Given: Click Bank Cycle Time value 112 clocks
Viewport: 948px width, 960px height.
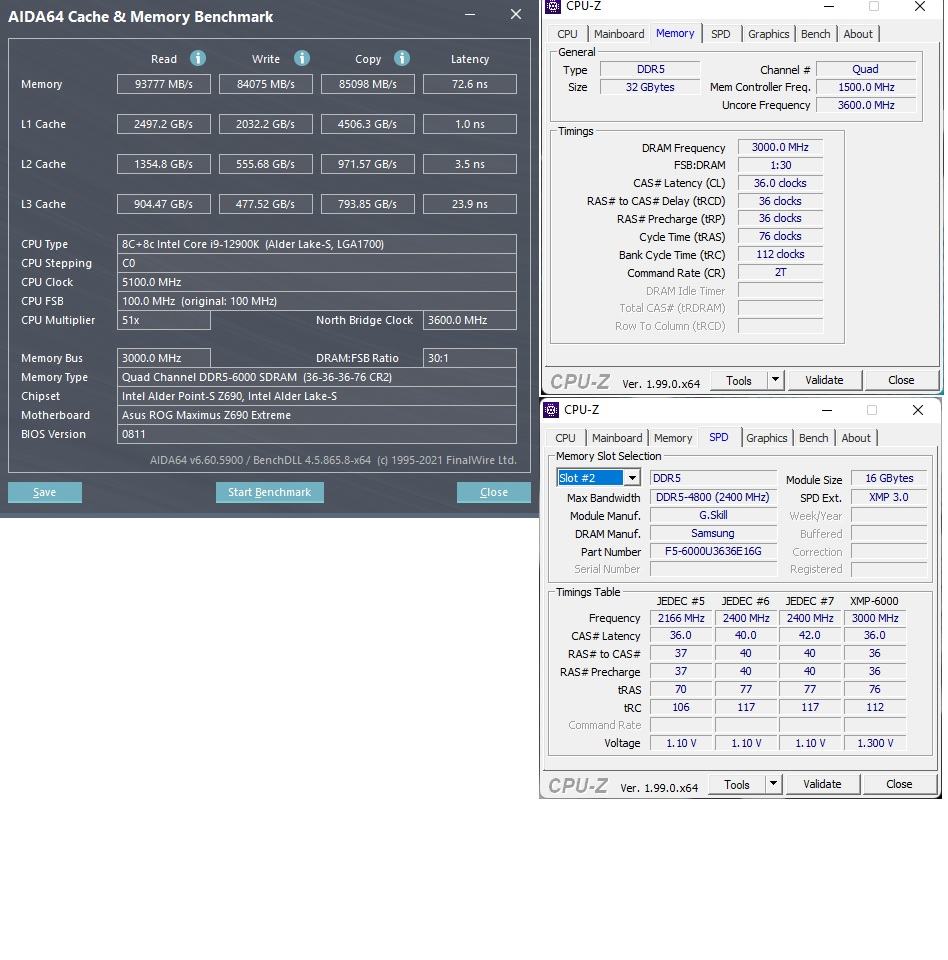Looking at the screenshot, I should (780, 254).
